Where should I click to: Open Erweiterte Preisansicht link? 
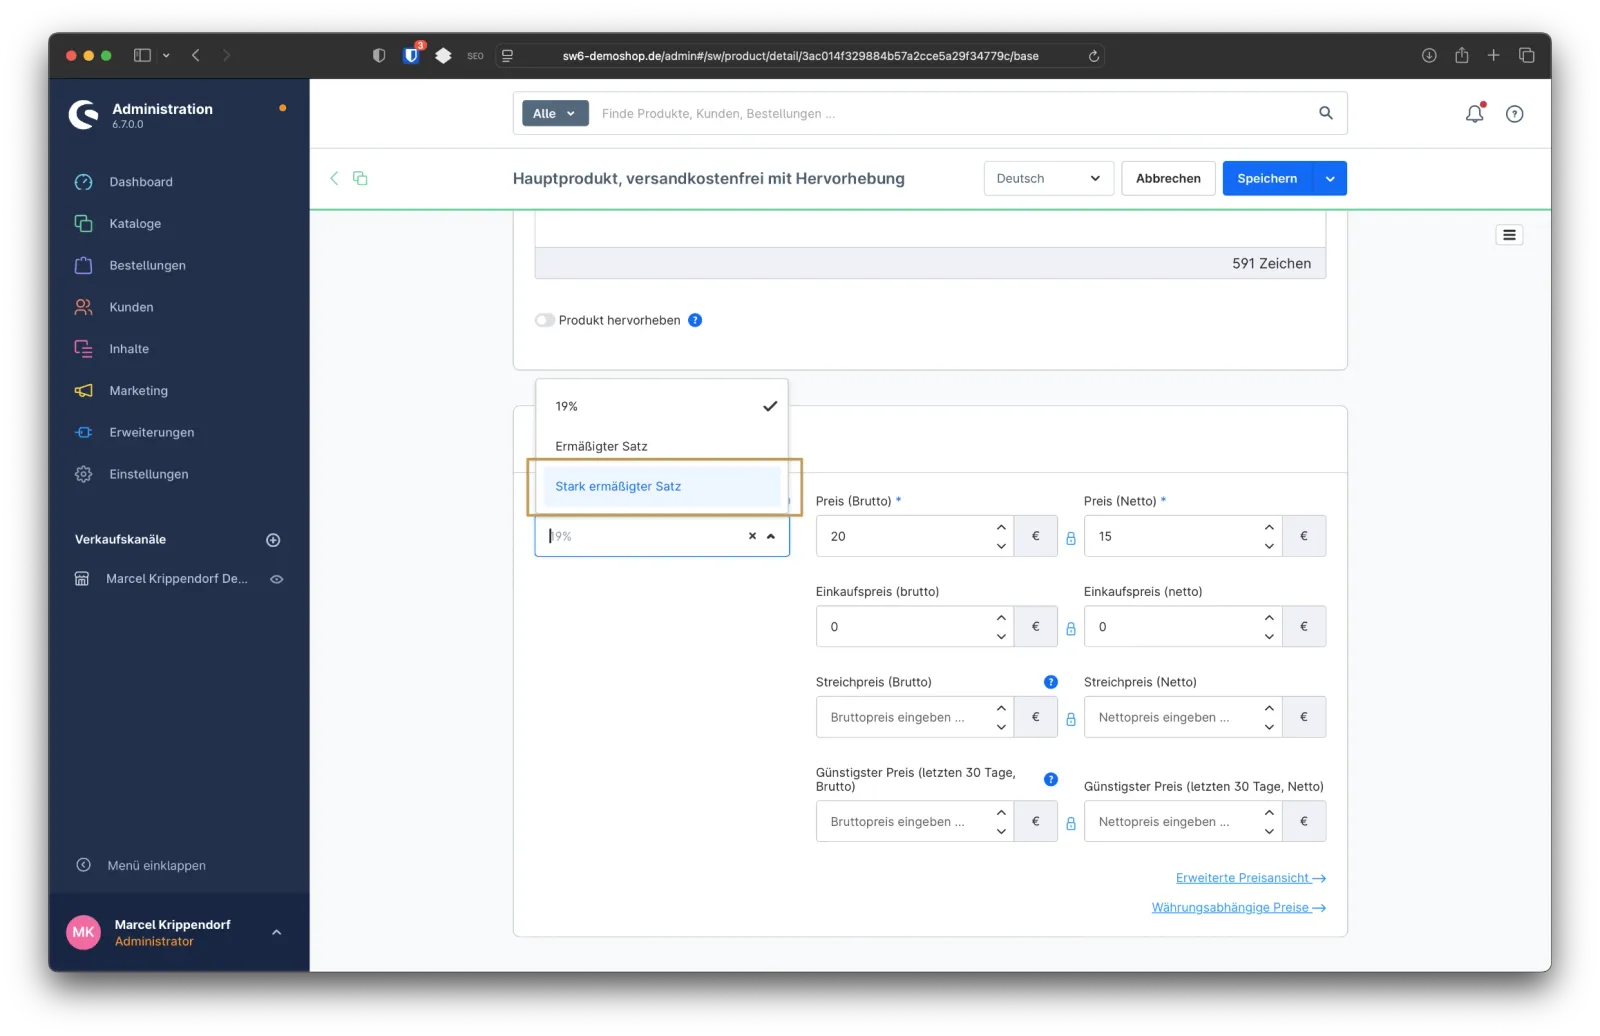pyautogui.click(x=1243, y=877)
